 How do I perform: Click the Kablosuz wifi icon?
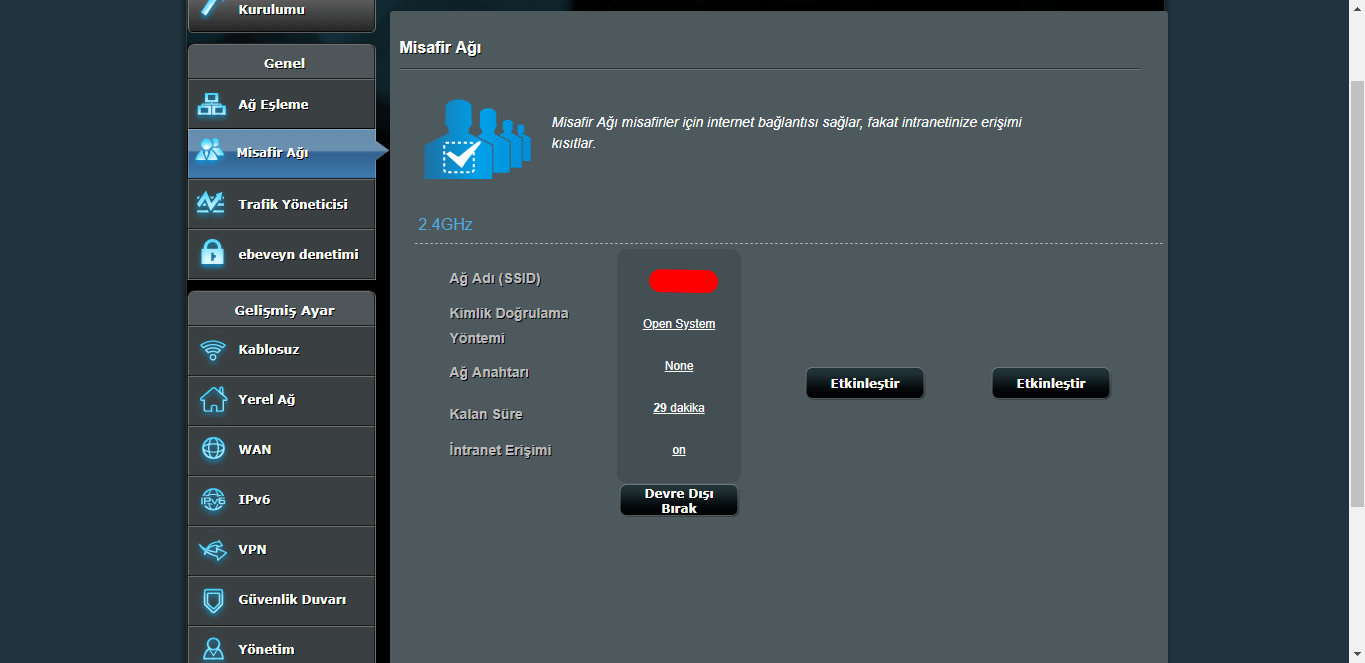[212, 350]
